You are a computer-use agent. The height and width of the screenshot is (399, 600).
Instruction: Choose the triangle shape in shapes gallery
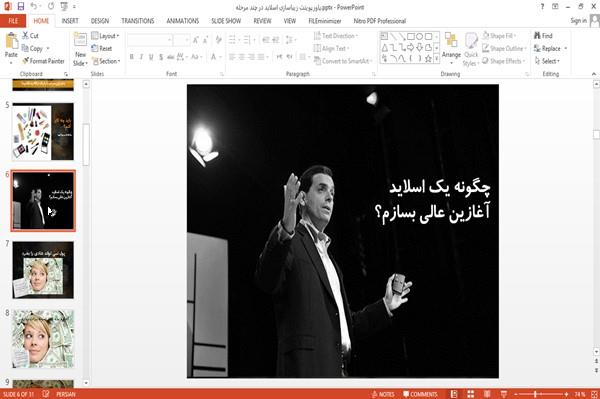click(x=385, y=47)
